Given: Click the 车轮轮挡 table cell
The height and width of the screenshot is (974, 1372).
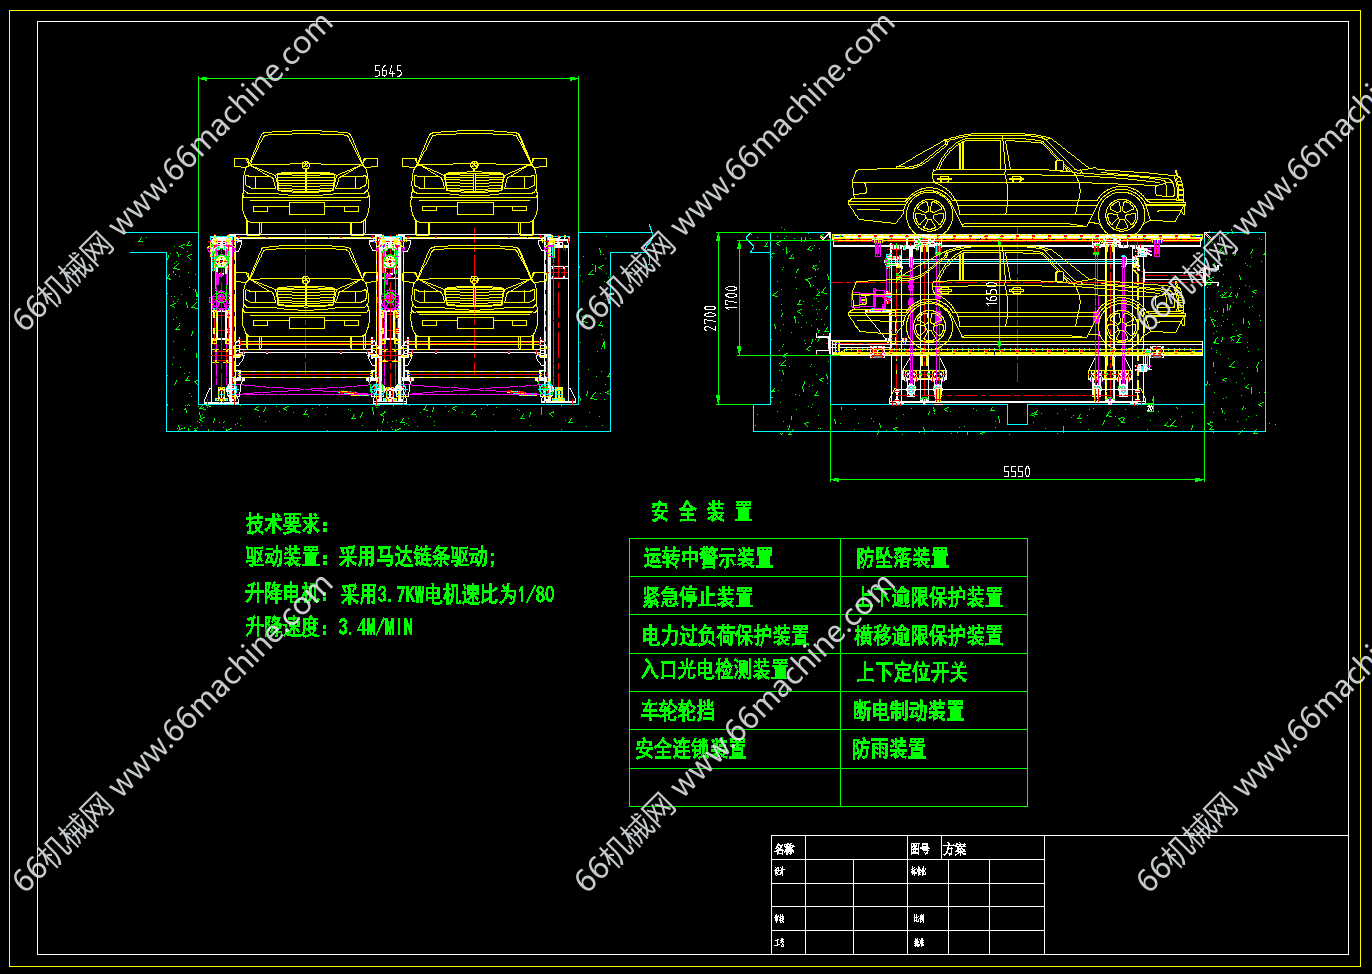Looking at the screenshot, I should (677, 711).
